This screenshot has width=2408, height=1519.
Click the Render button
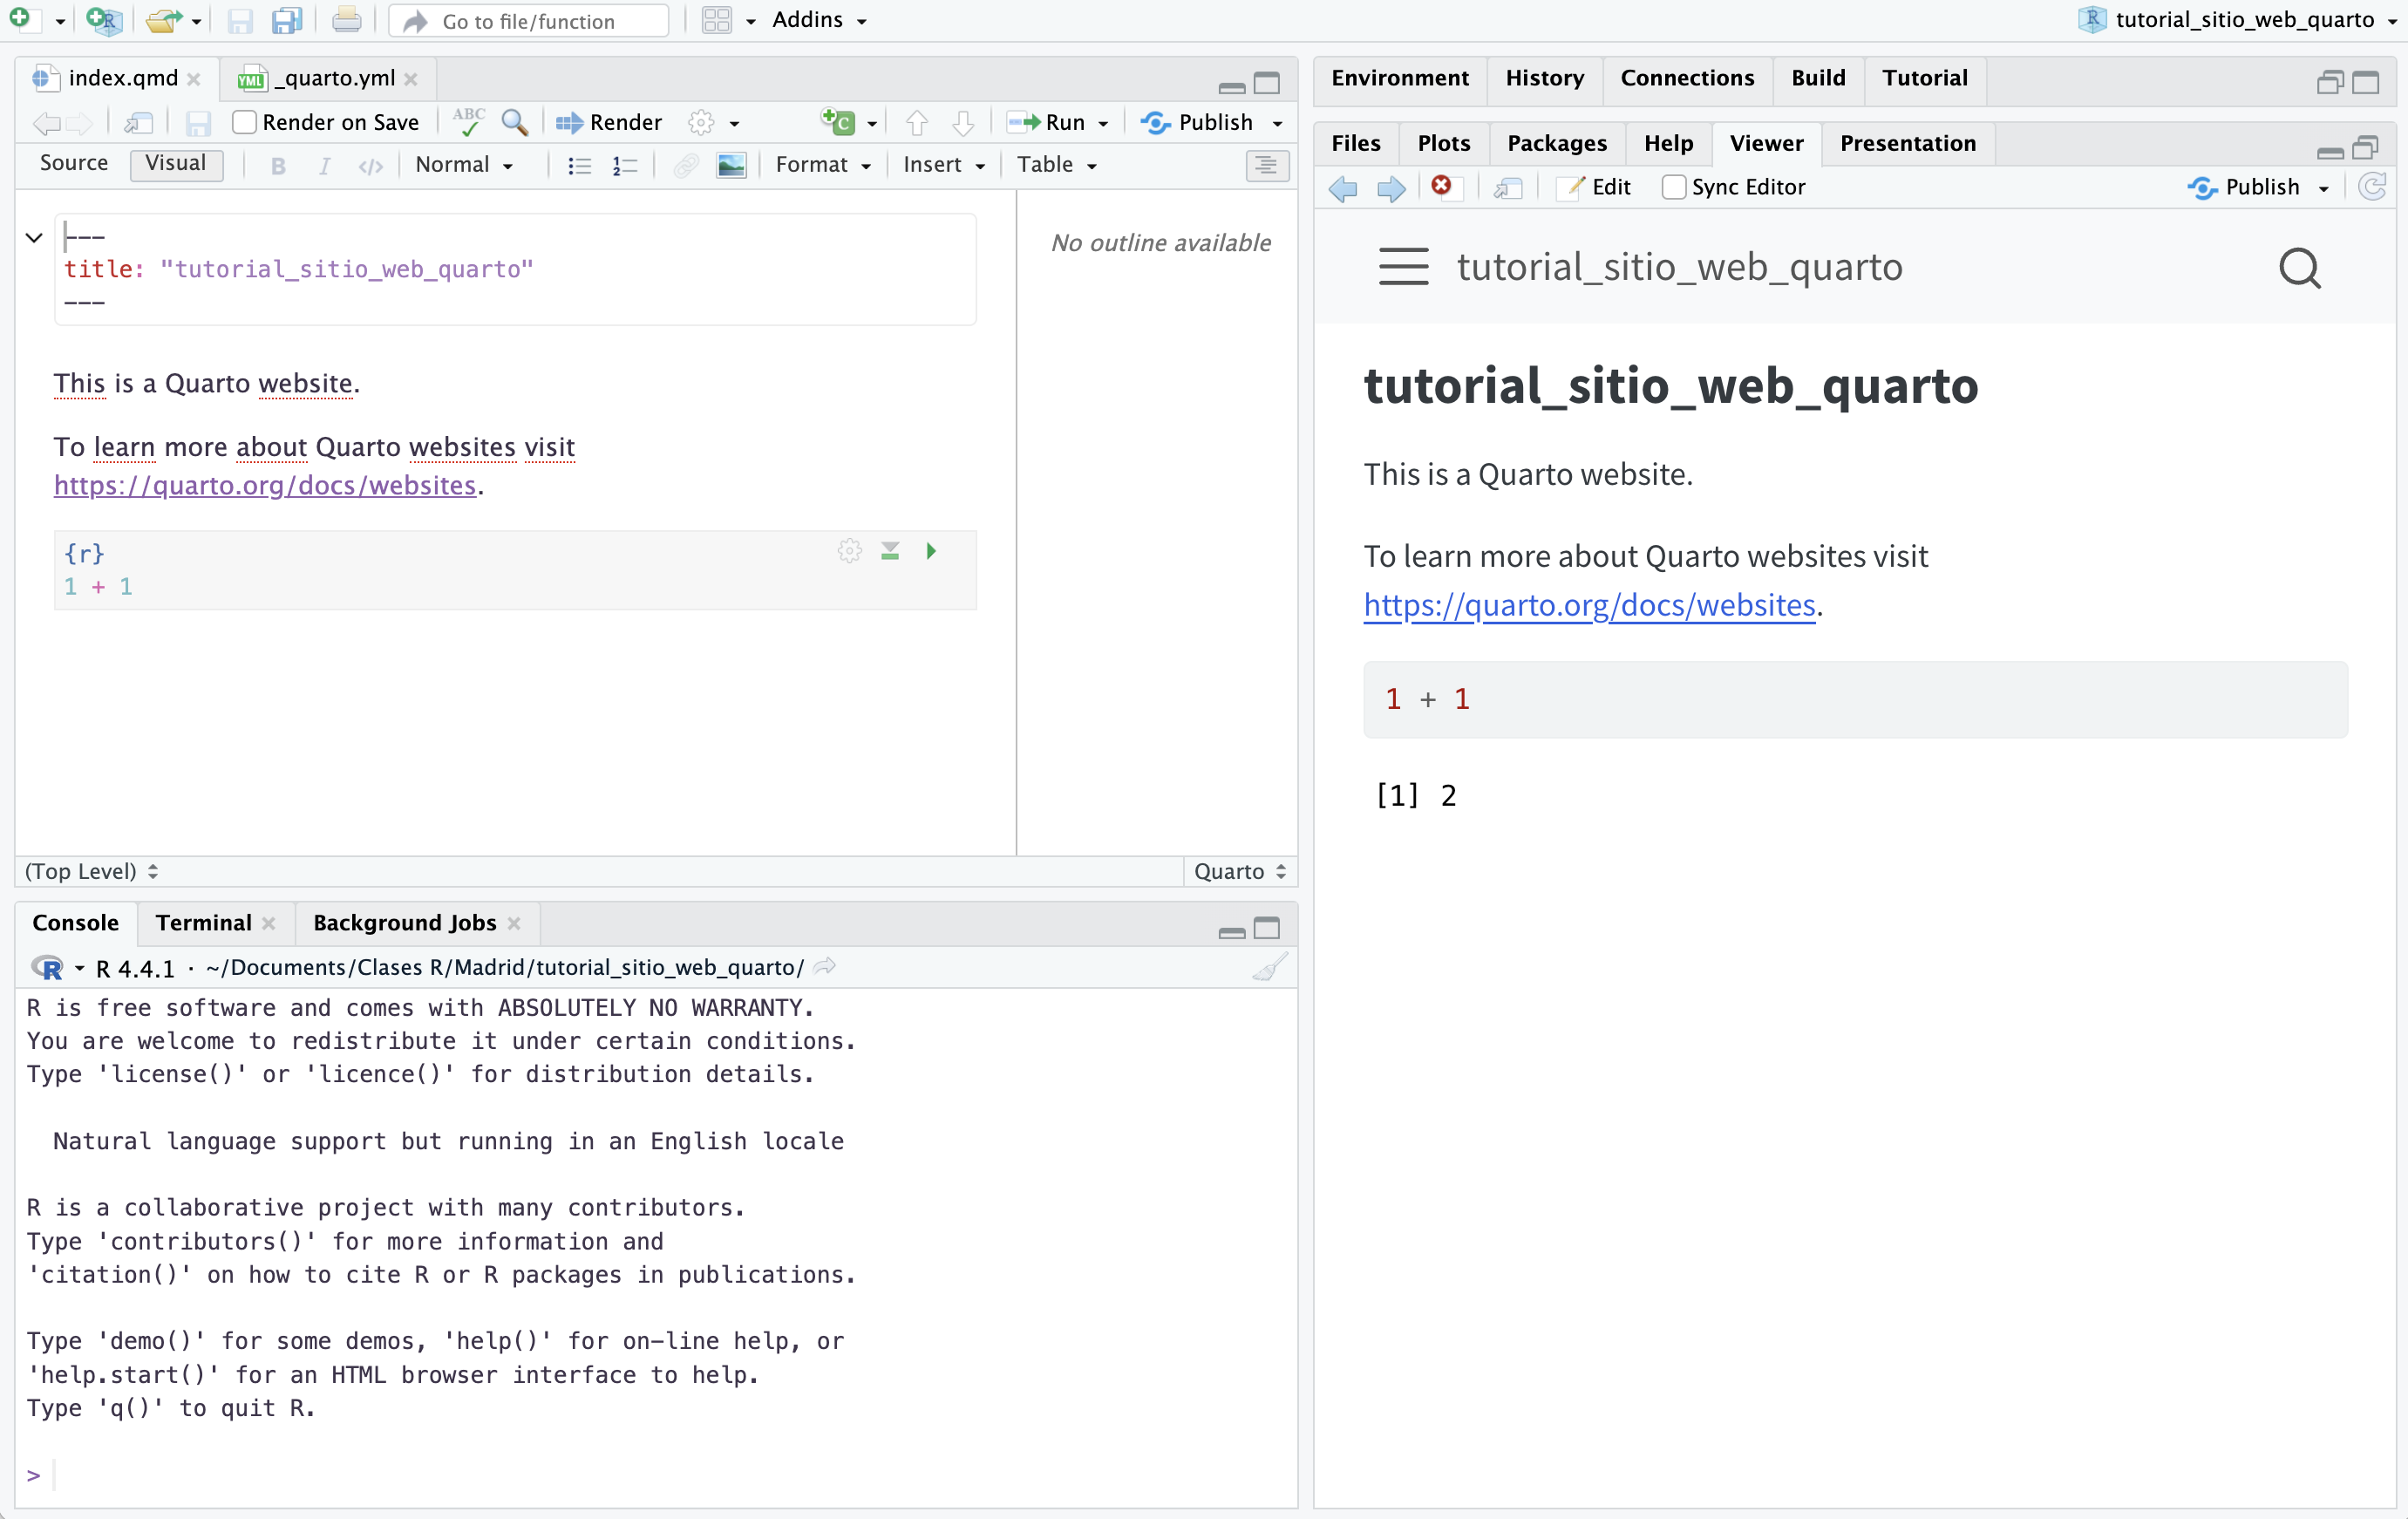609,122
